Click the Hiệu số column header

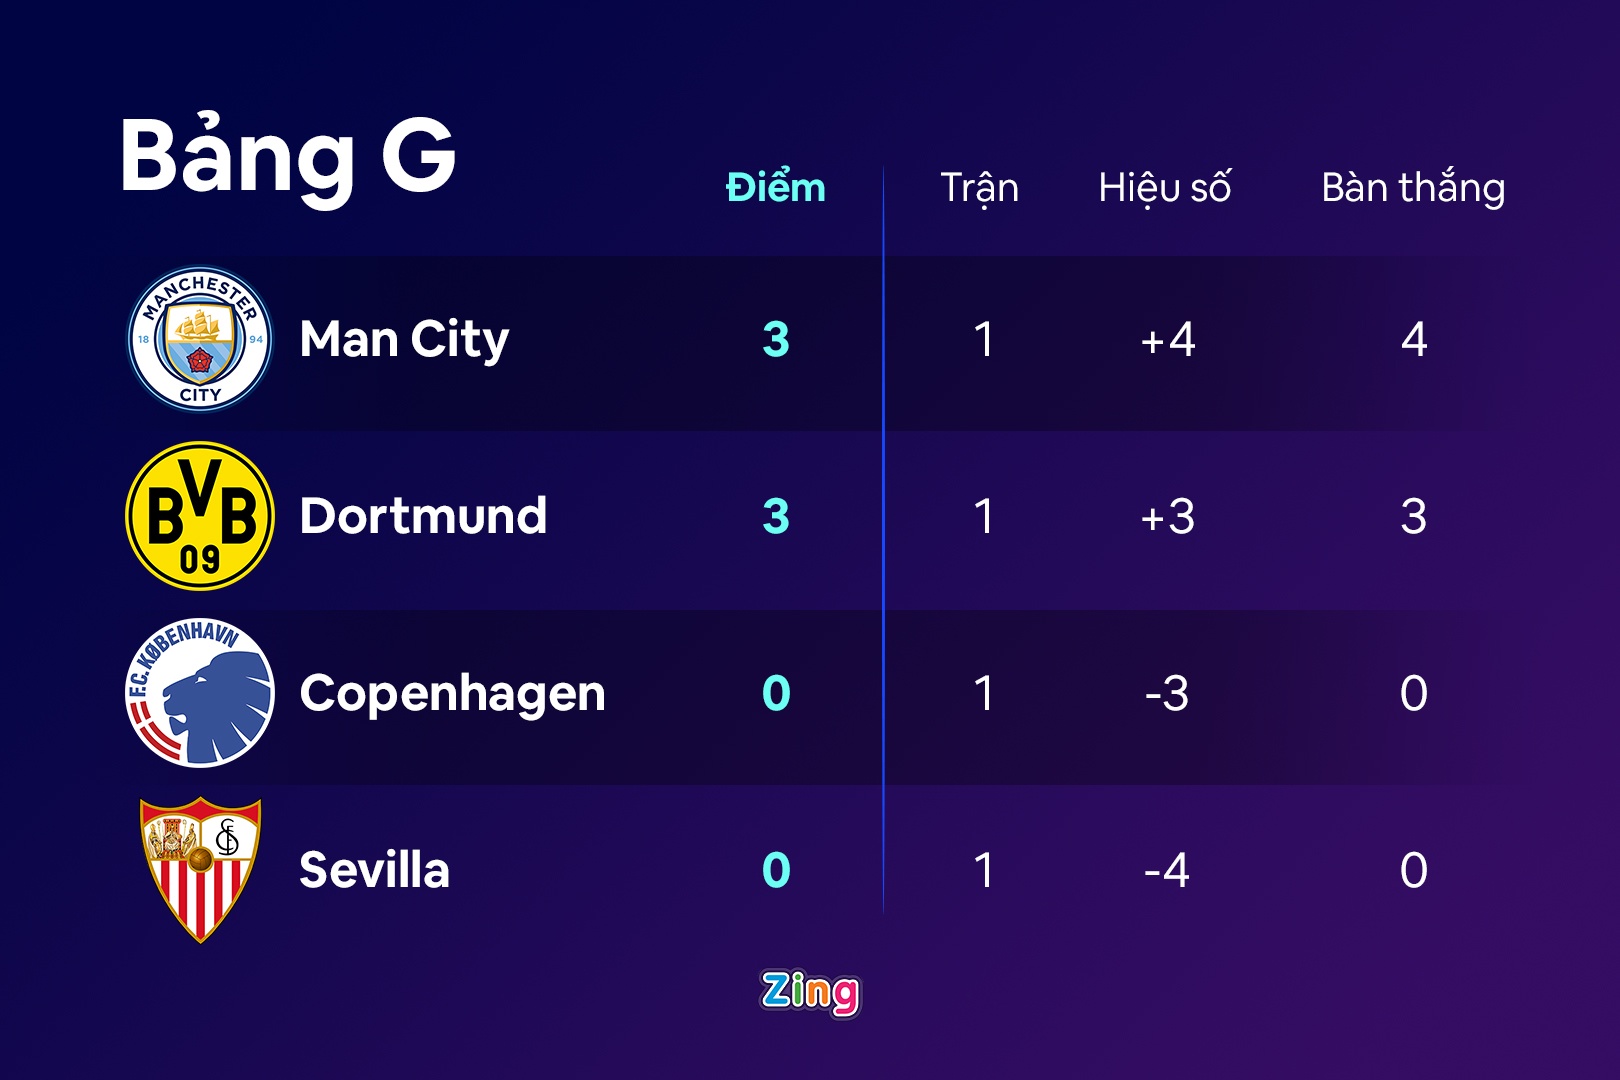click(1165, 188)
